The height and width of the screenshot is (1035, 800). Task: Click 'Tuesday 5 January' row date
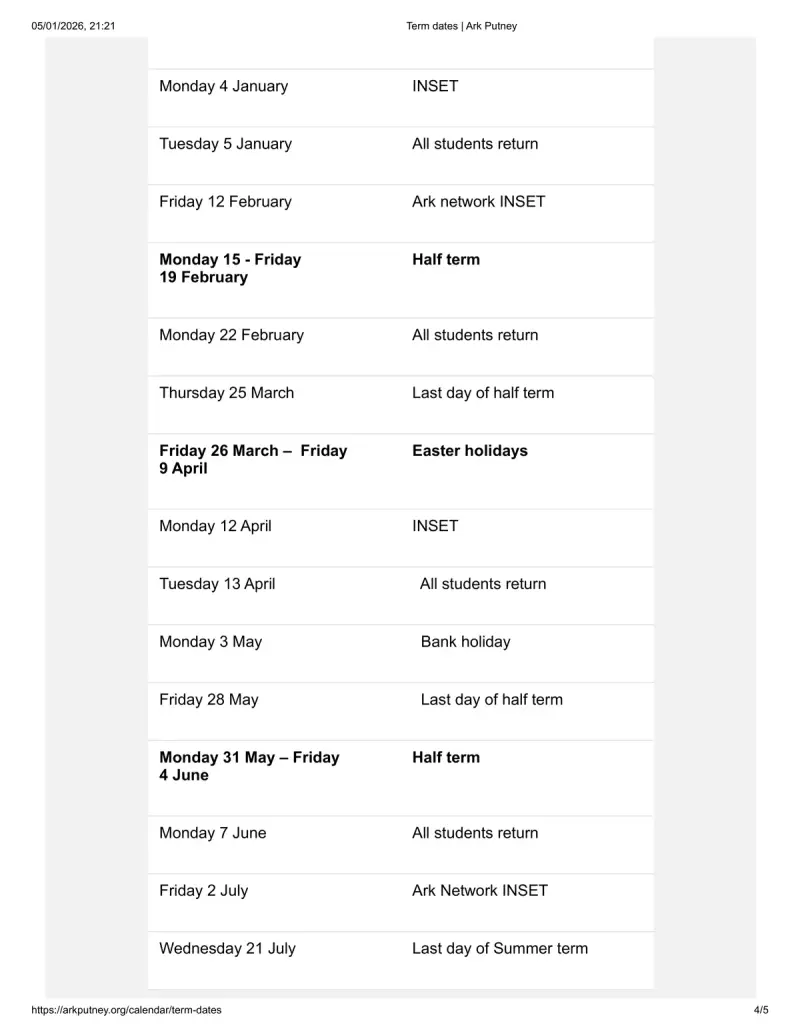tap(226, 144)
